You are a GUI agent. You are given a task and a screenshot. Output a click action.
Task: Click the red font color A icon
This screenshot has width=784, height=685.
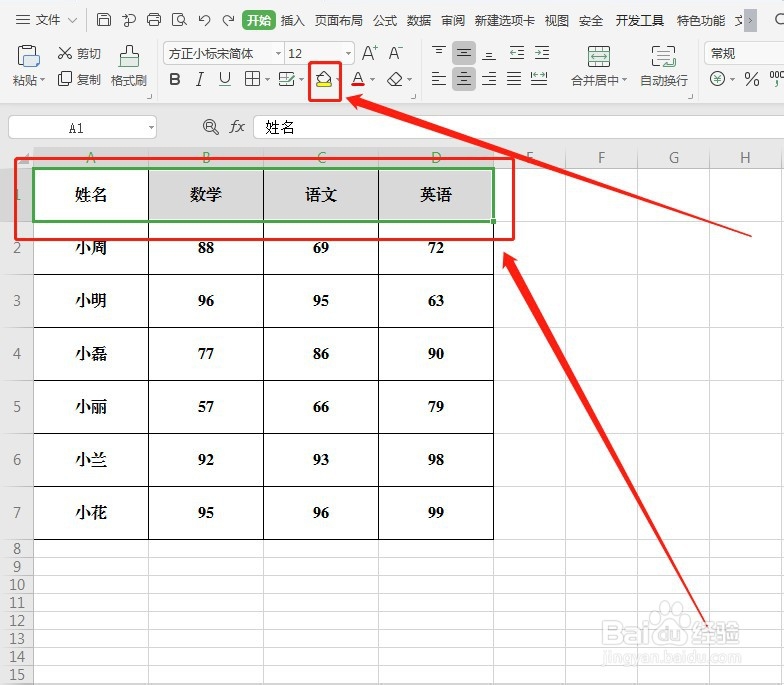coord(358,79)
